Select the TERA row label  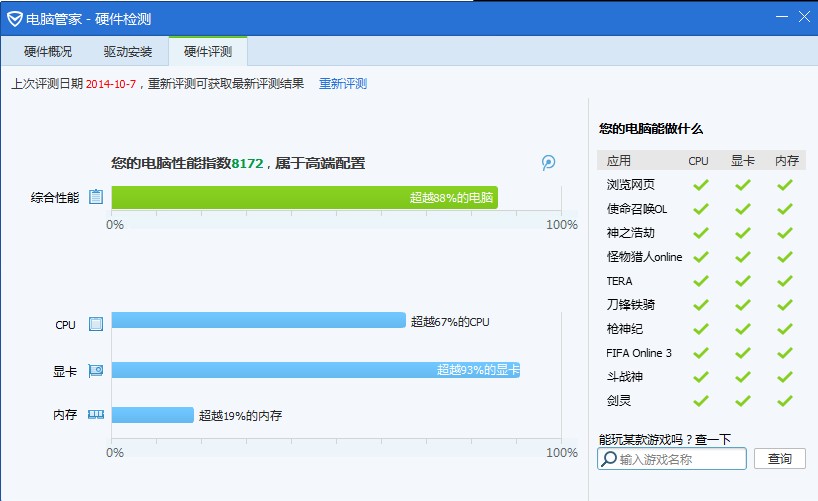pos(619,281)
